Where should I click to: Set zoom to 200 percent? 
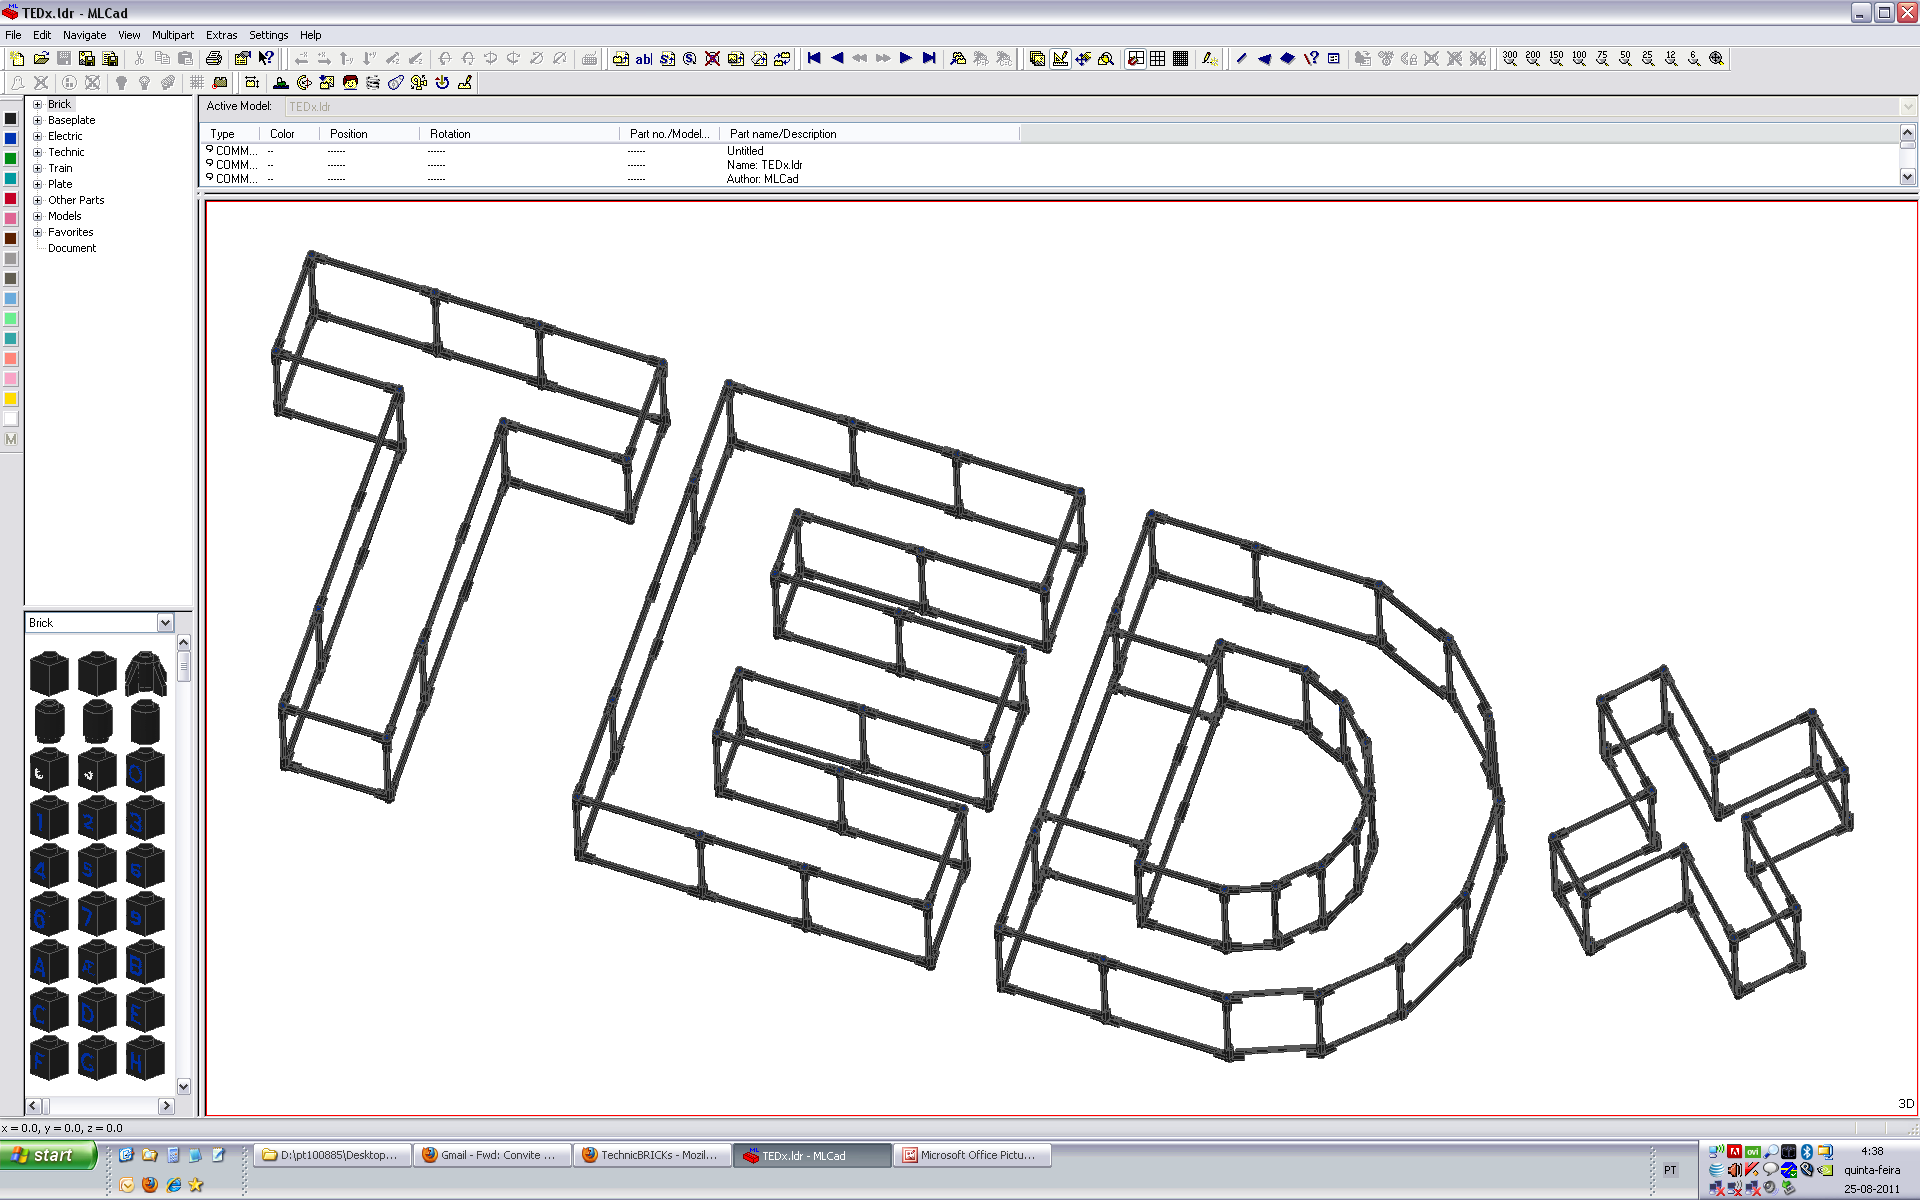point(1533,59)
